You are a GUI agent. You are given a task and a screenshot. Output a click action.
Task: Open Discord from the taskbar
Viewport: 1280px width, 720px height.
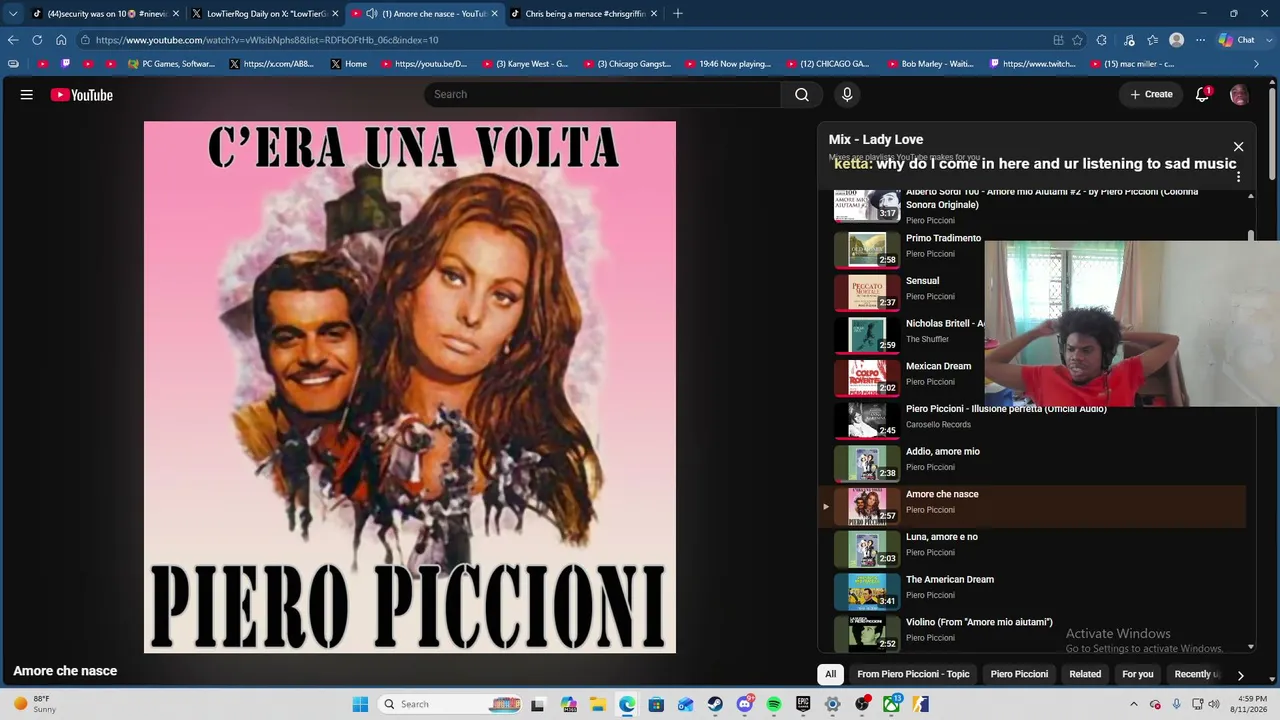[744, 704]
